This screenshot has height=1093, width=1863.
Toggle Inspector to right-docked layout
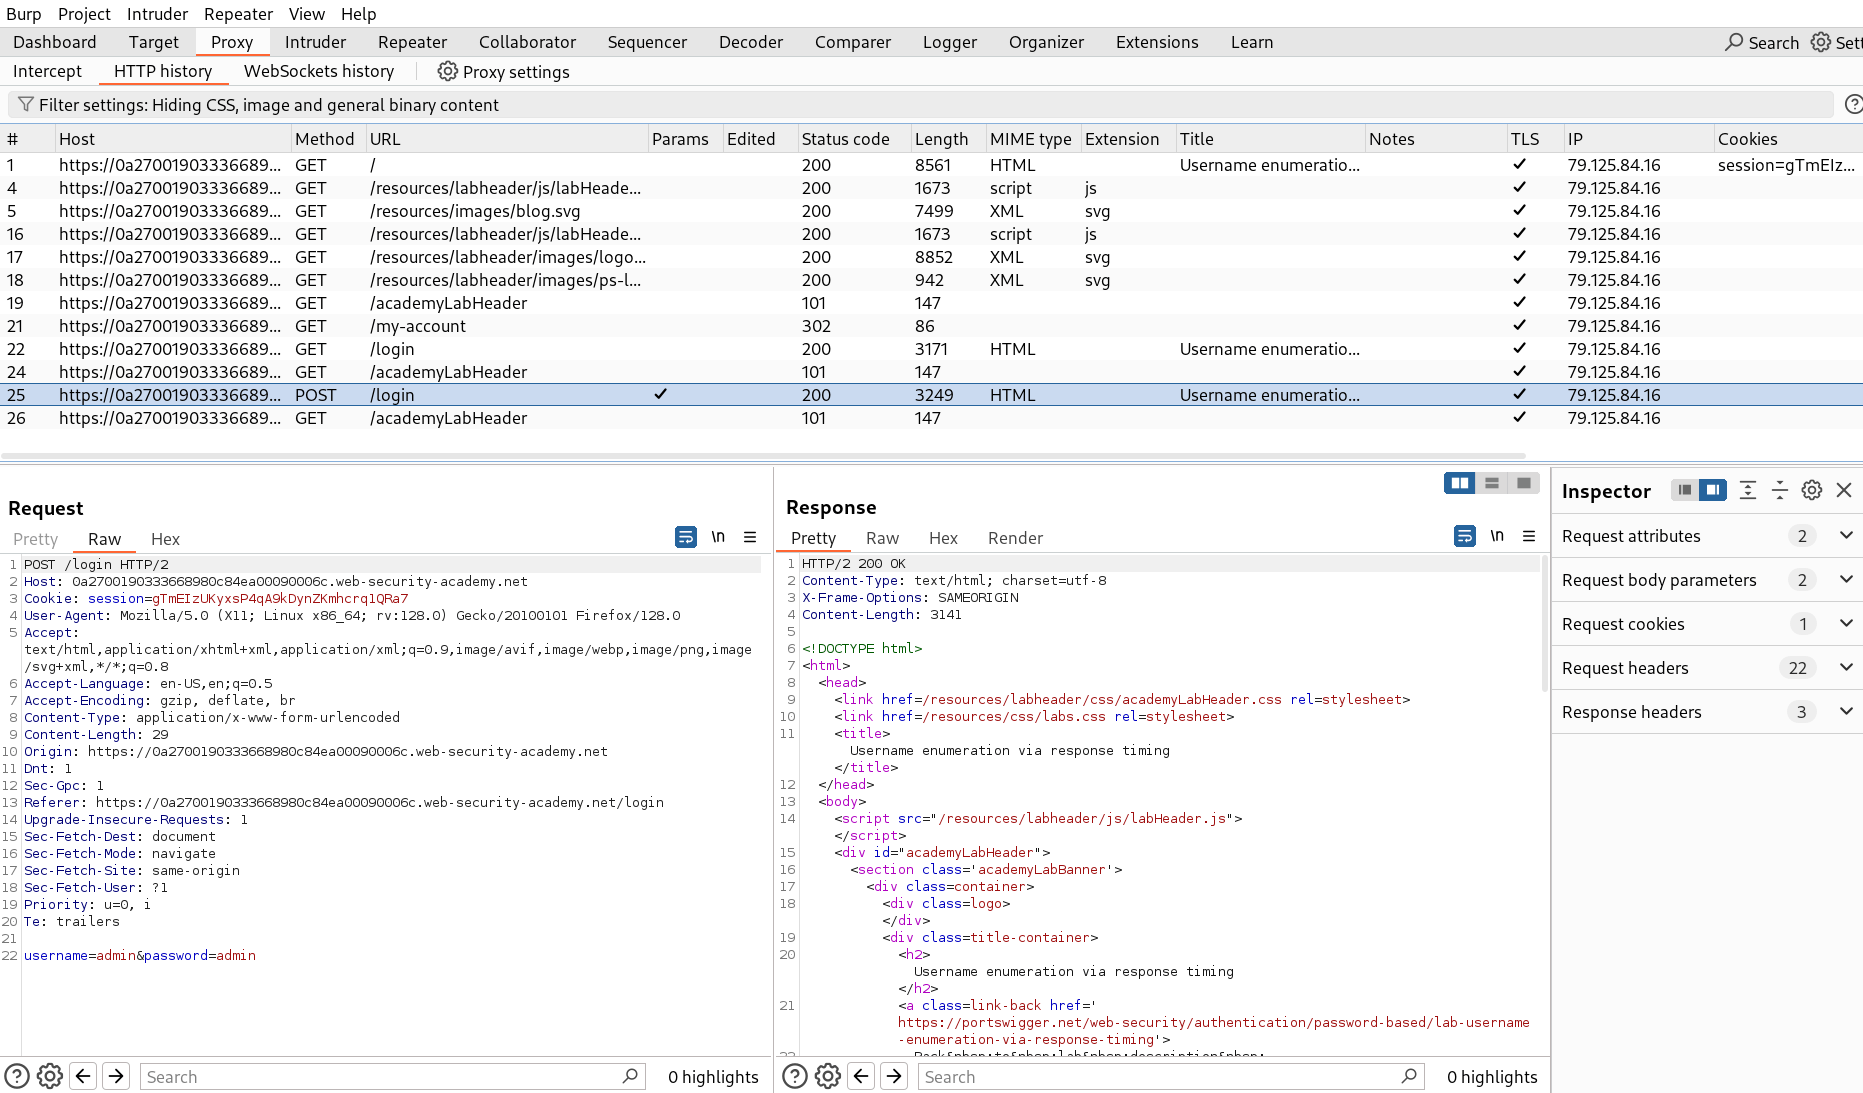pyautogui.click(x=1713, y=490)
